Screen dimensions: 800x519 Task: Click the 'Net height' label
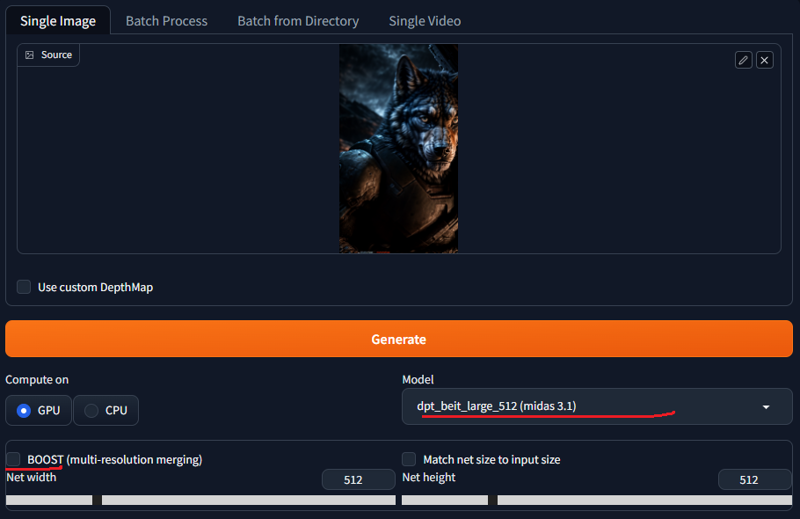tap(429, 477)
